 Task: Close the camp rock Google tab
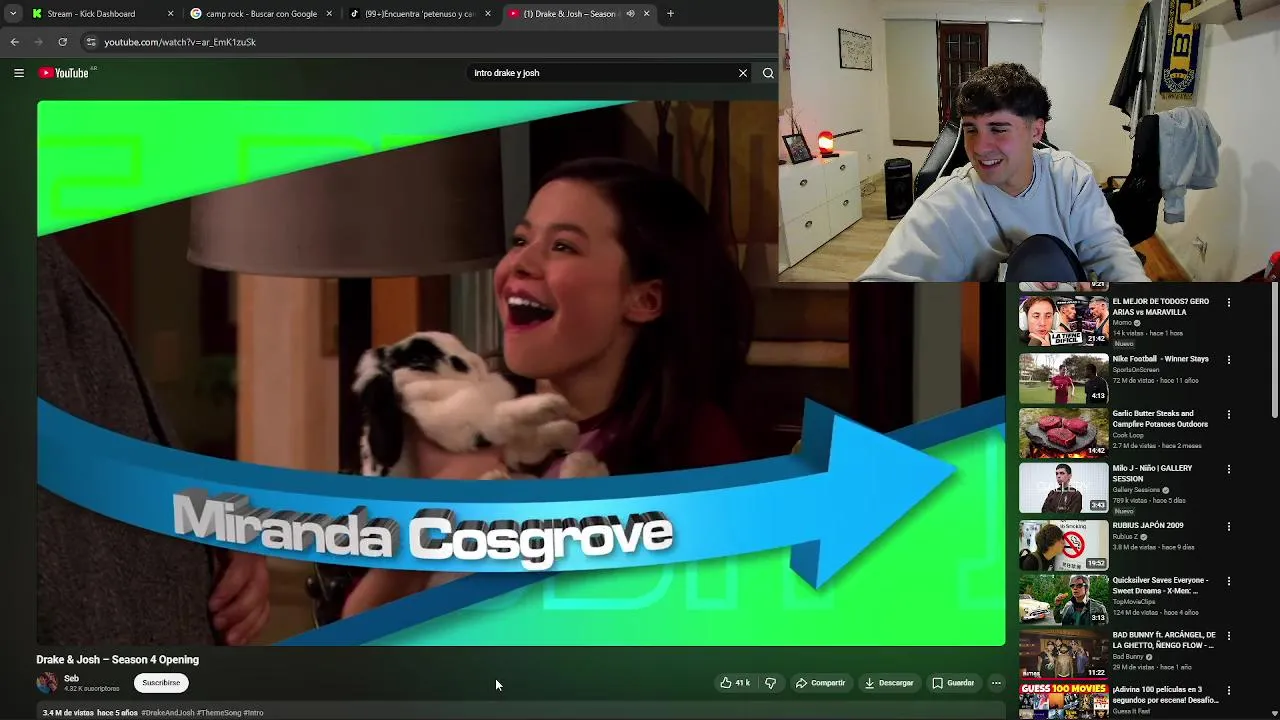click(x=329, y=14)
